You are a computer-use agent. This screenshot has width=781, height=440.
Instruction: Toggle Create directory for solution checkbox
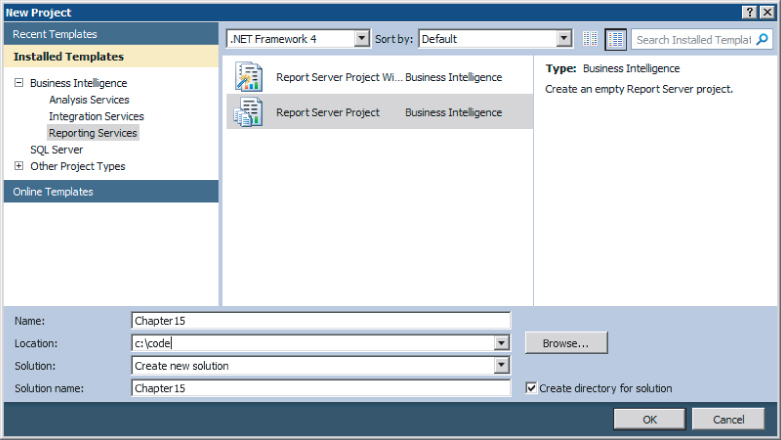531,388
